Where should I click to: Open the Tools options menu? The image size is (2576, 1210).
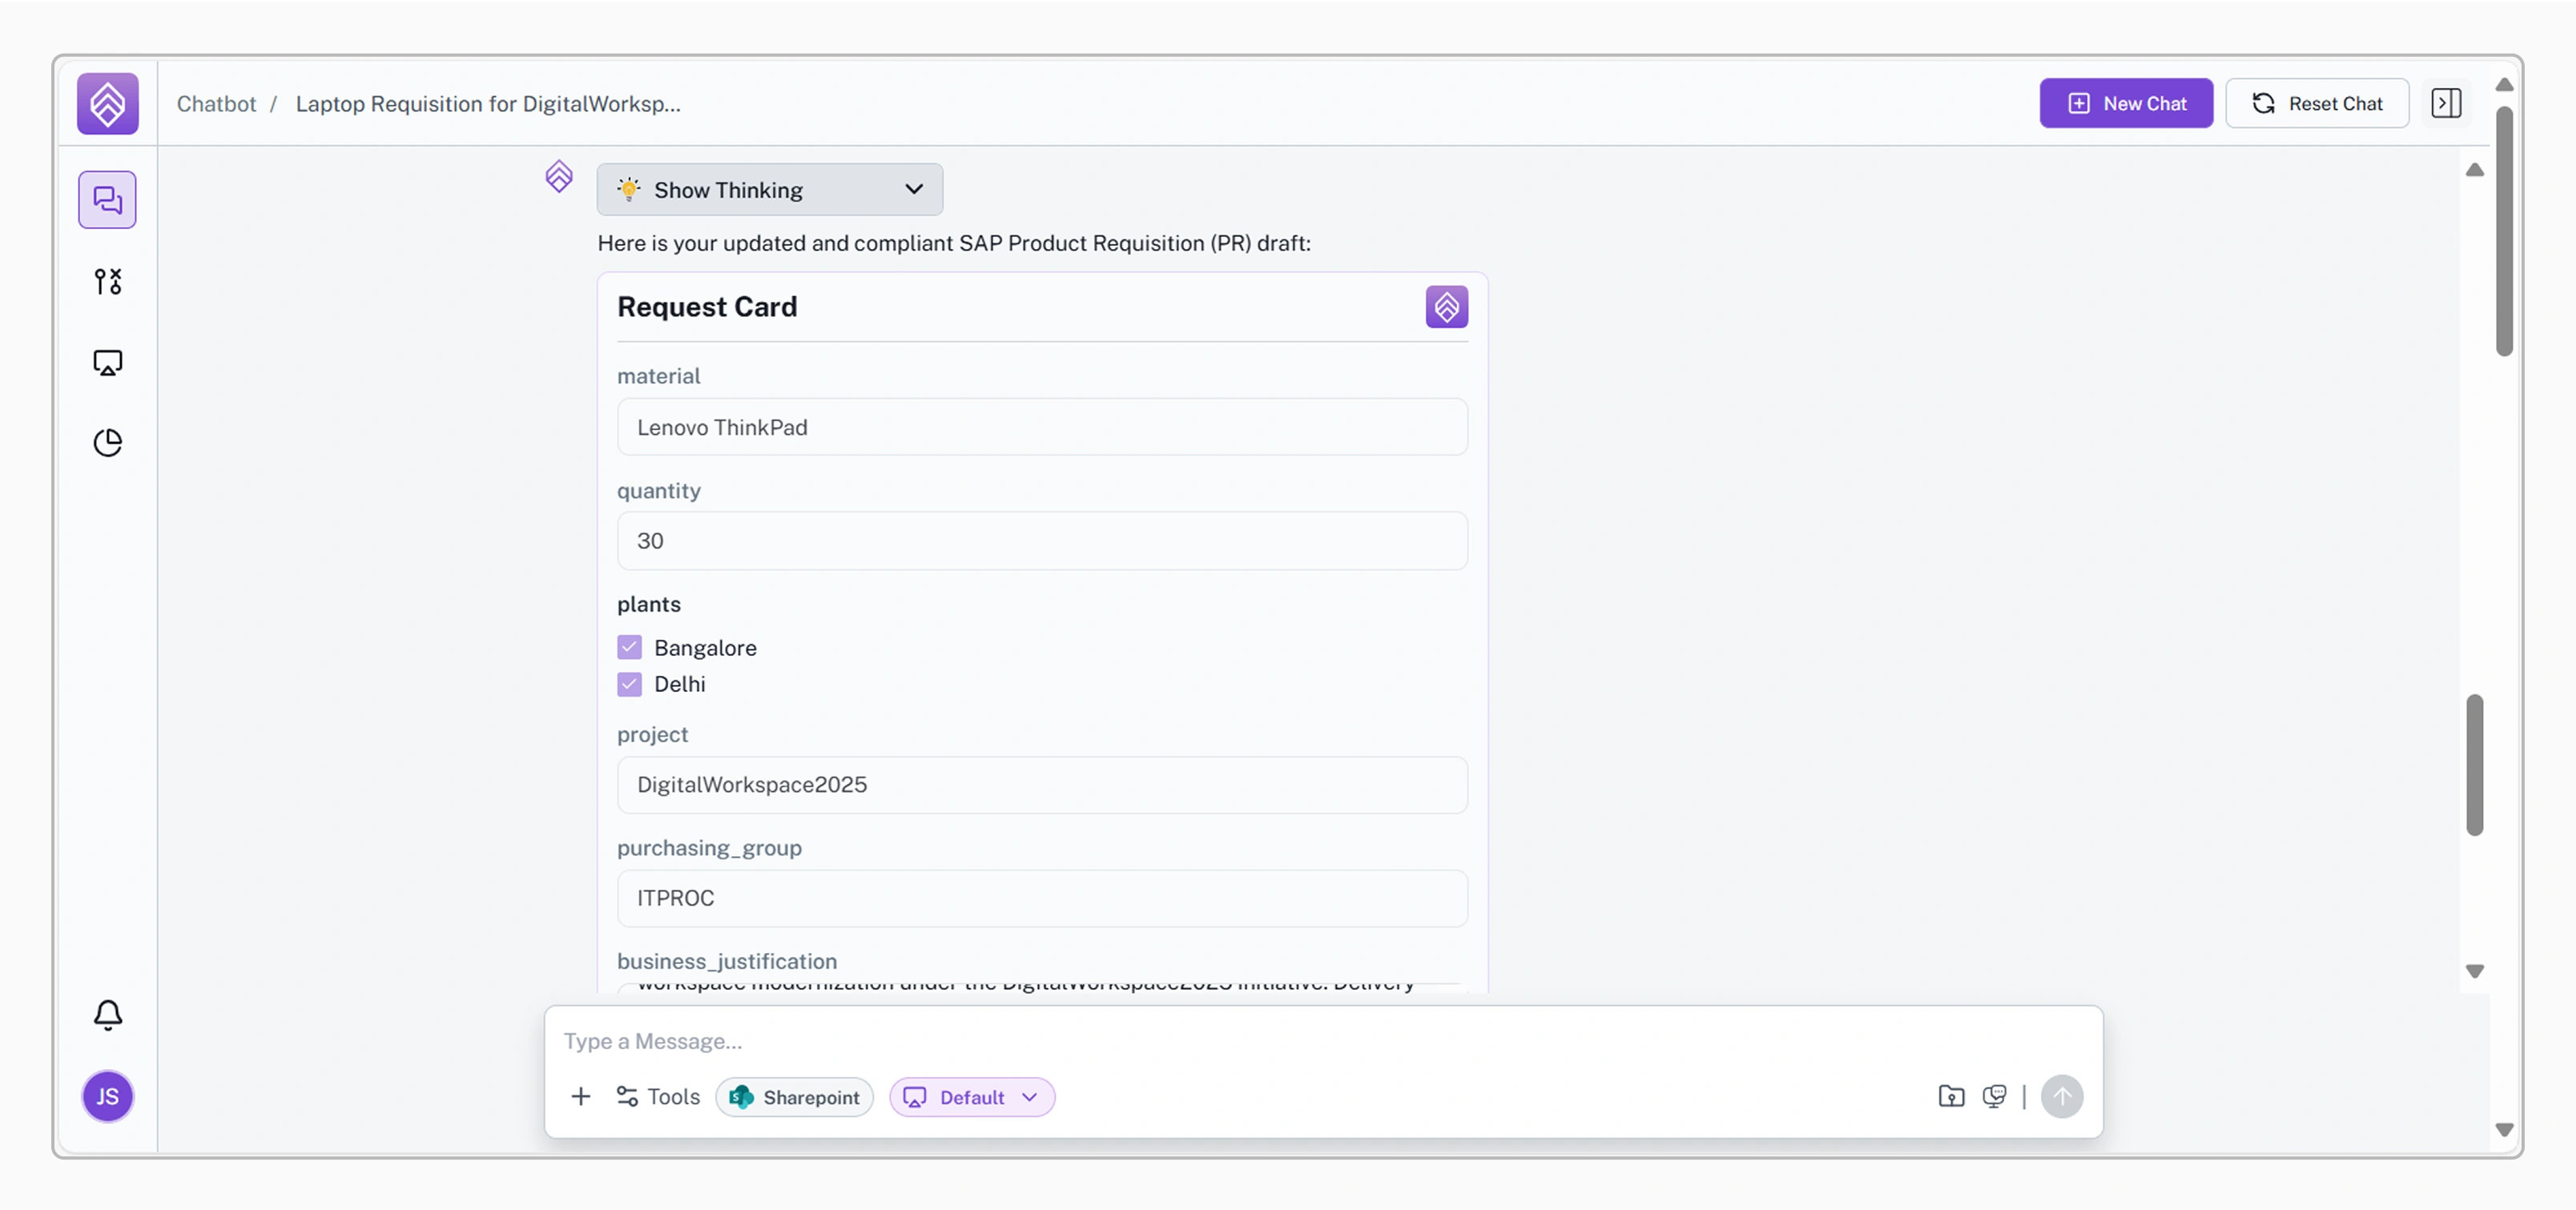(x=658, y=1097)
